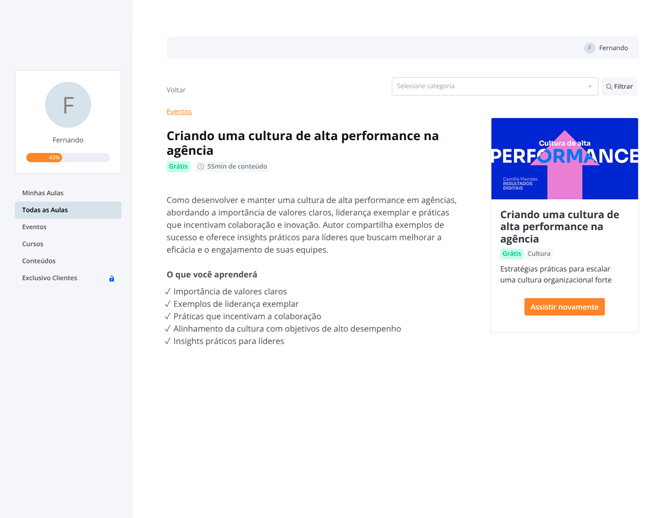Click the Voltar link

[x=176, y=90]
